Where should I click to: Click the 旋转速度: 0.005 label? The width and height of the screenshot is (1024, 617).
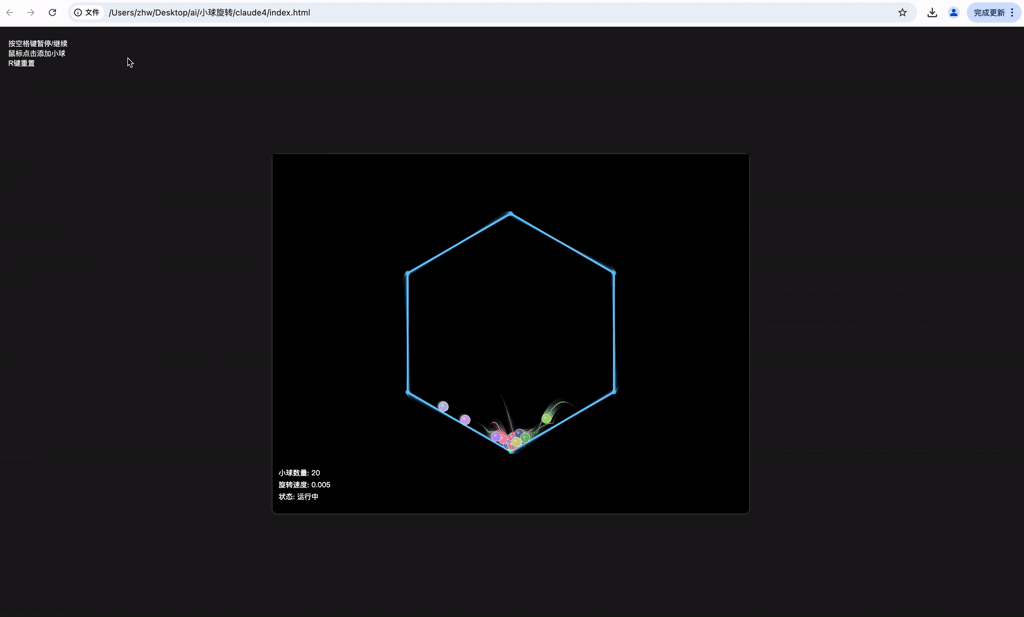pyautogui.click(x=304, y=484)
